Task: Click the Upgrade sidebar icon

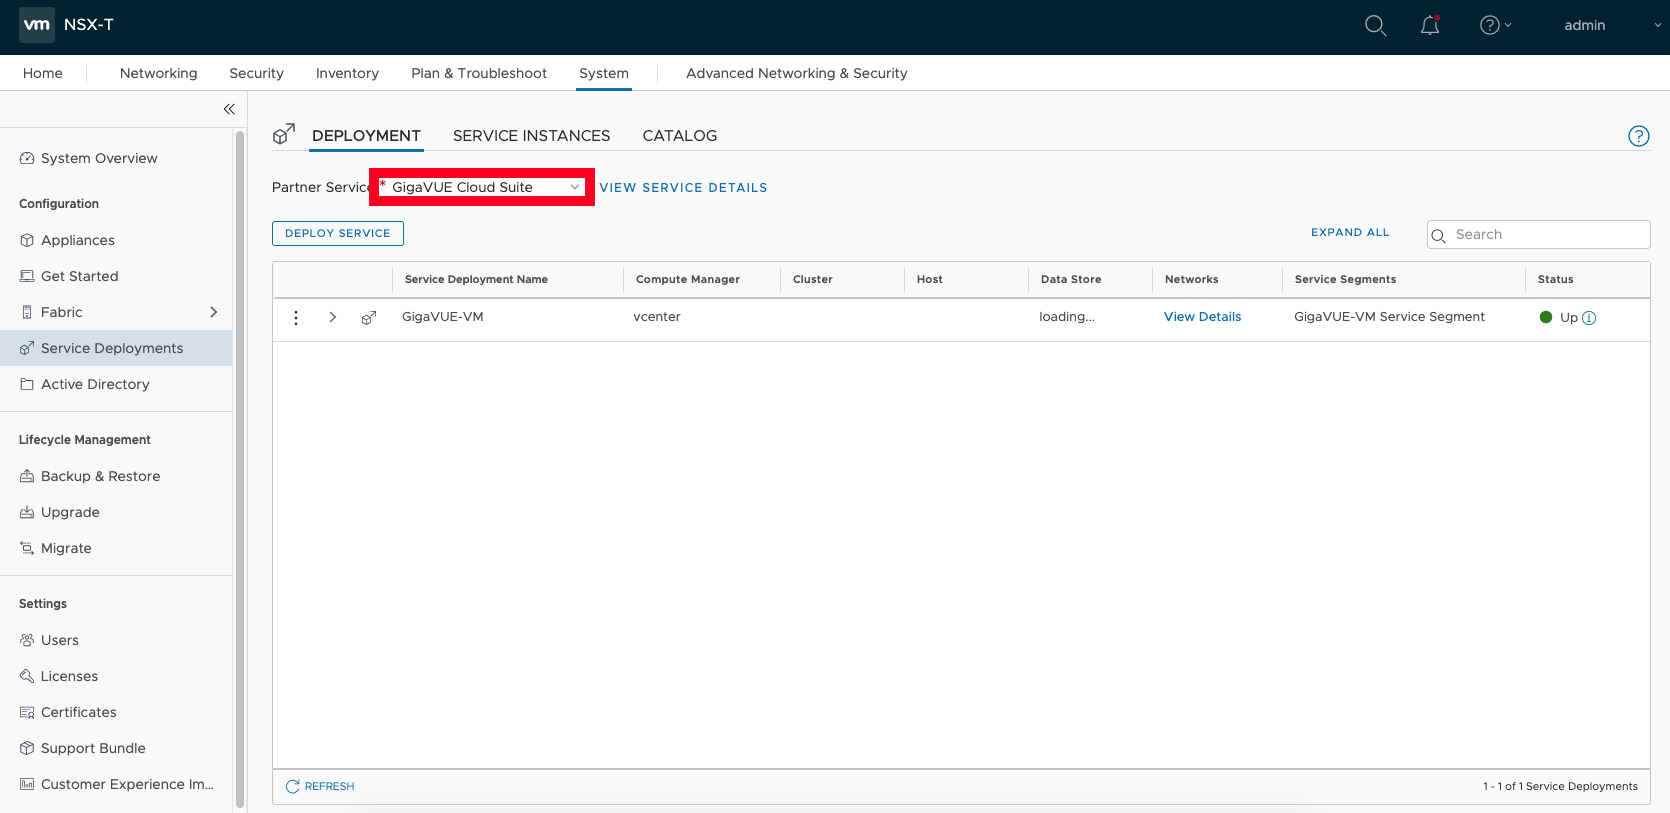Action: tap(27, 512)
